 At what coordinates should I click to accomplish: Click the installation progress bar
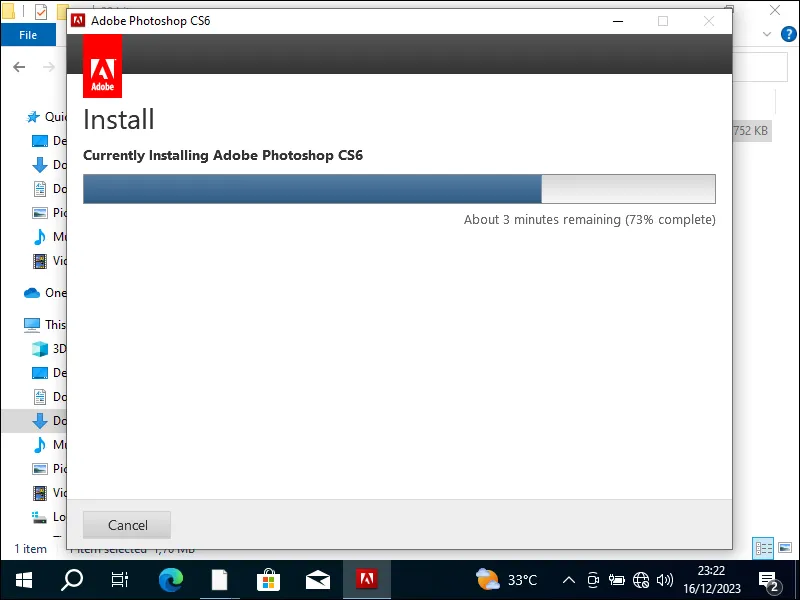[x=400, y=188]
